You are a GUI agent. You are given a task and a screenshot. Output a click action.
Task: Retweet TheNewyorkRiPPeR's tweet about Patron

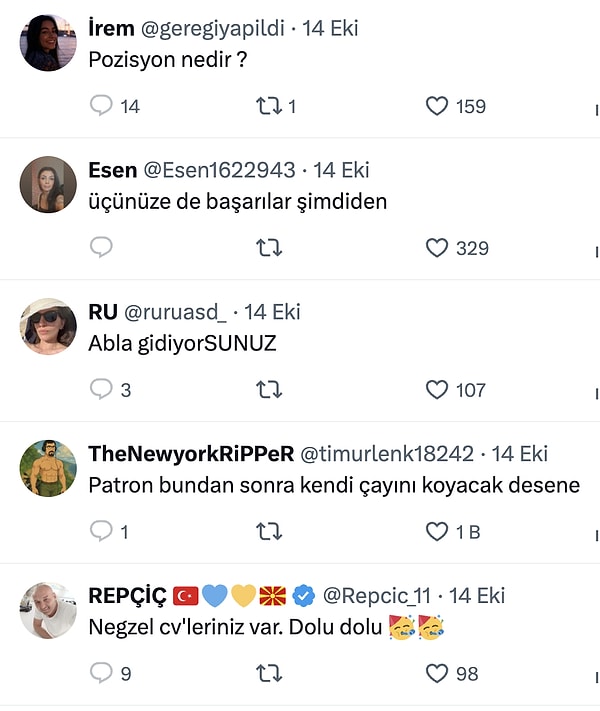click(x=268, y=532)
